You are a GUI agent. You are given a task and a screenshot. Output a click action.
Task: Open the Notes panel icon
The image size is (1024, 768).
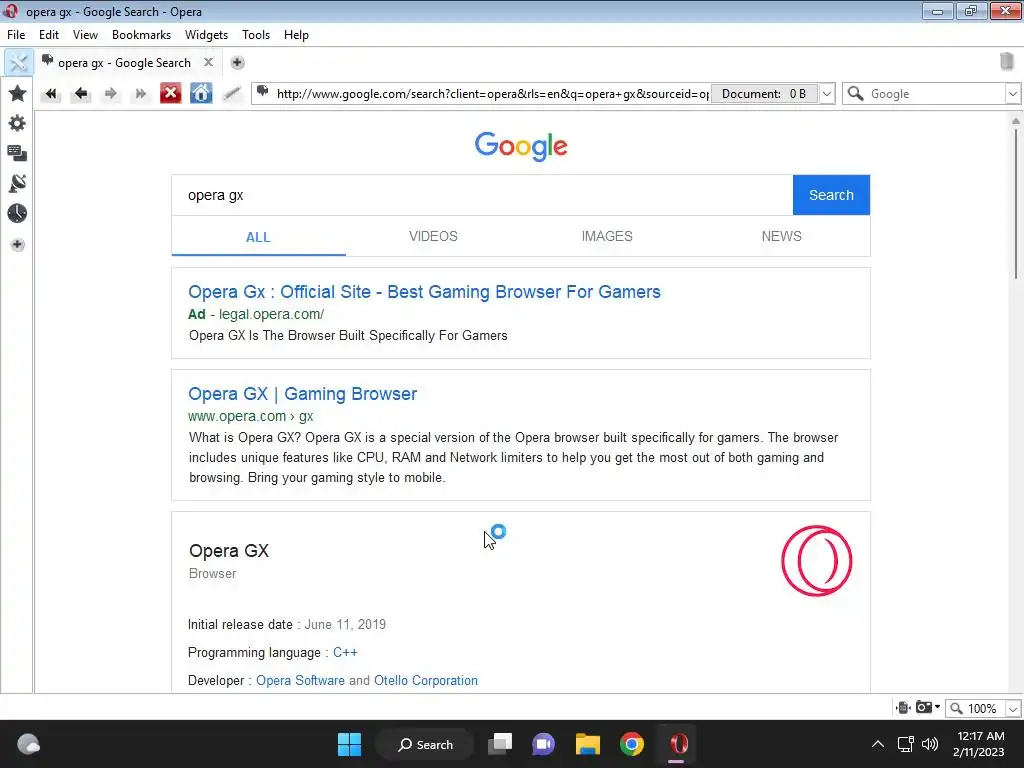click(18, 153)
